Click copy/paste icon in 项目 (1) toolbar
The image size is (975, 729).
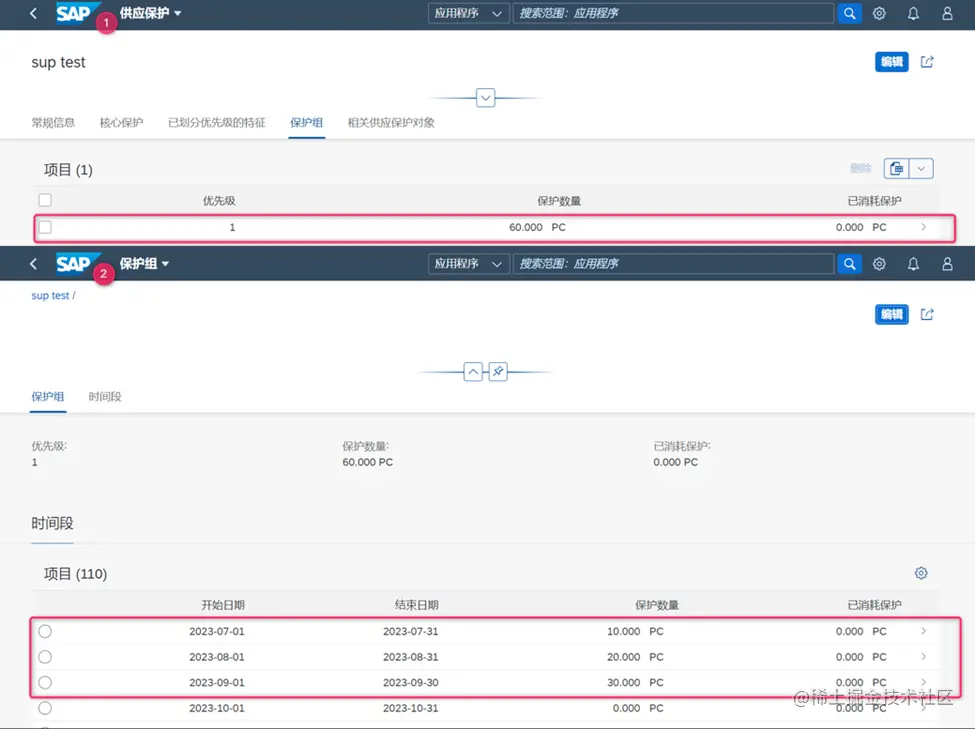pos(897,169)
